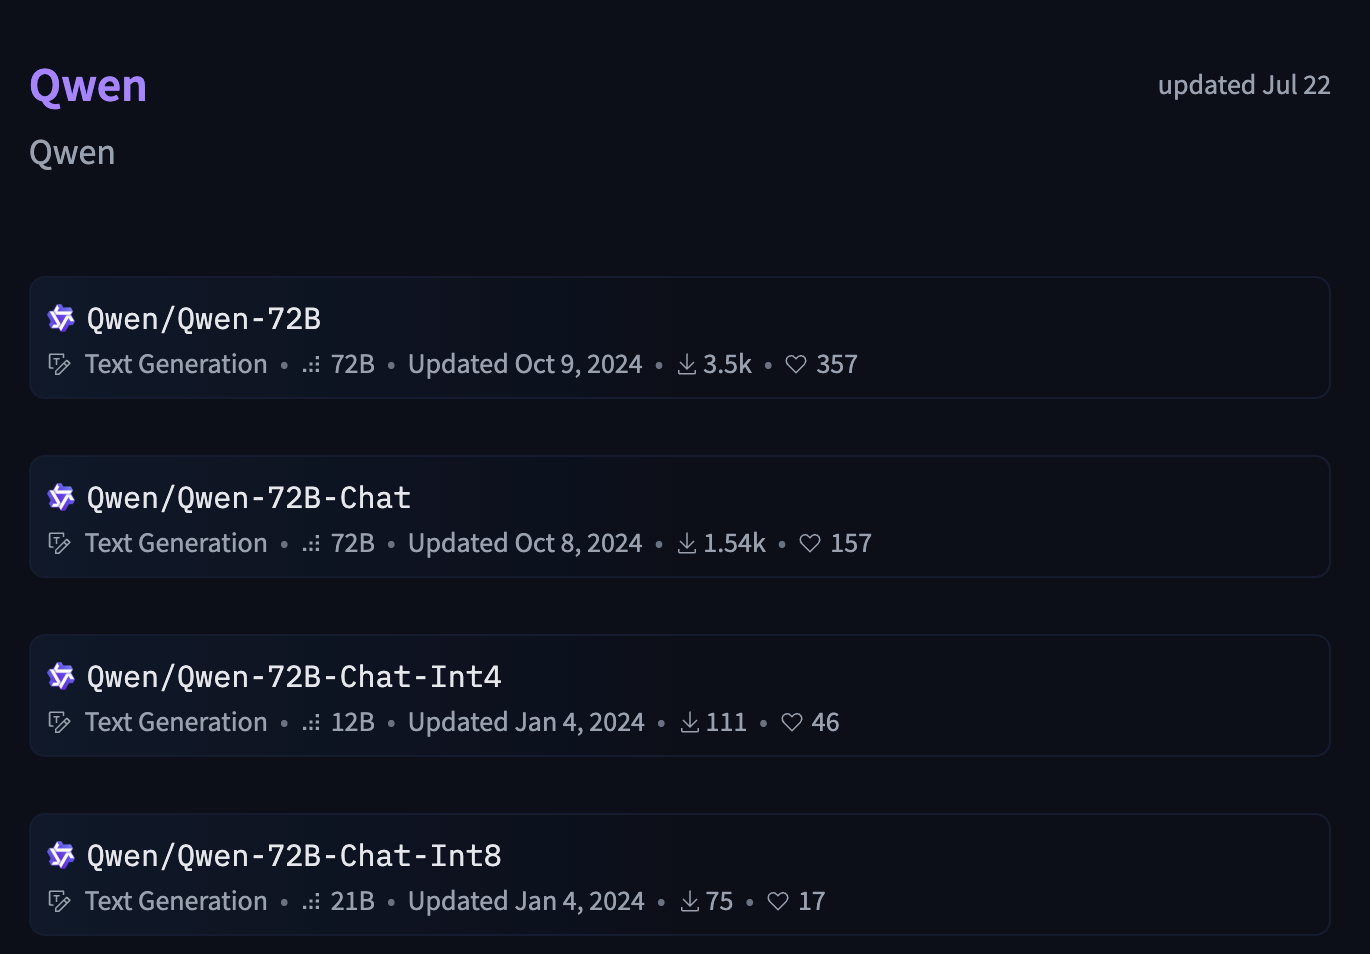Click the heart icon showing 357 likes

click(796, 365)
